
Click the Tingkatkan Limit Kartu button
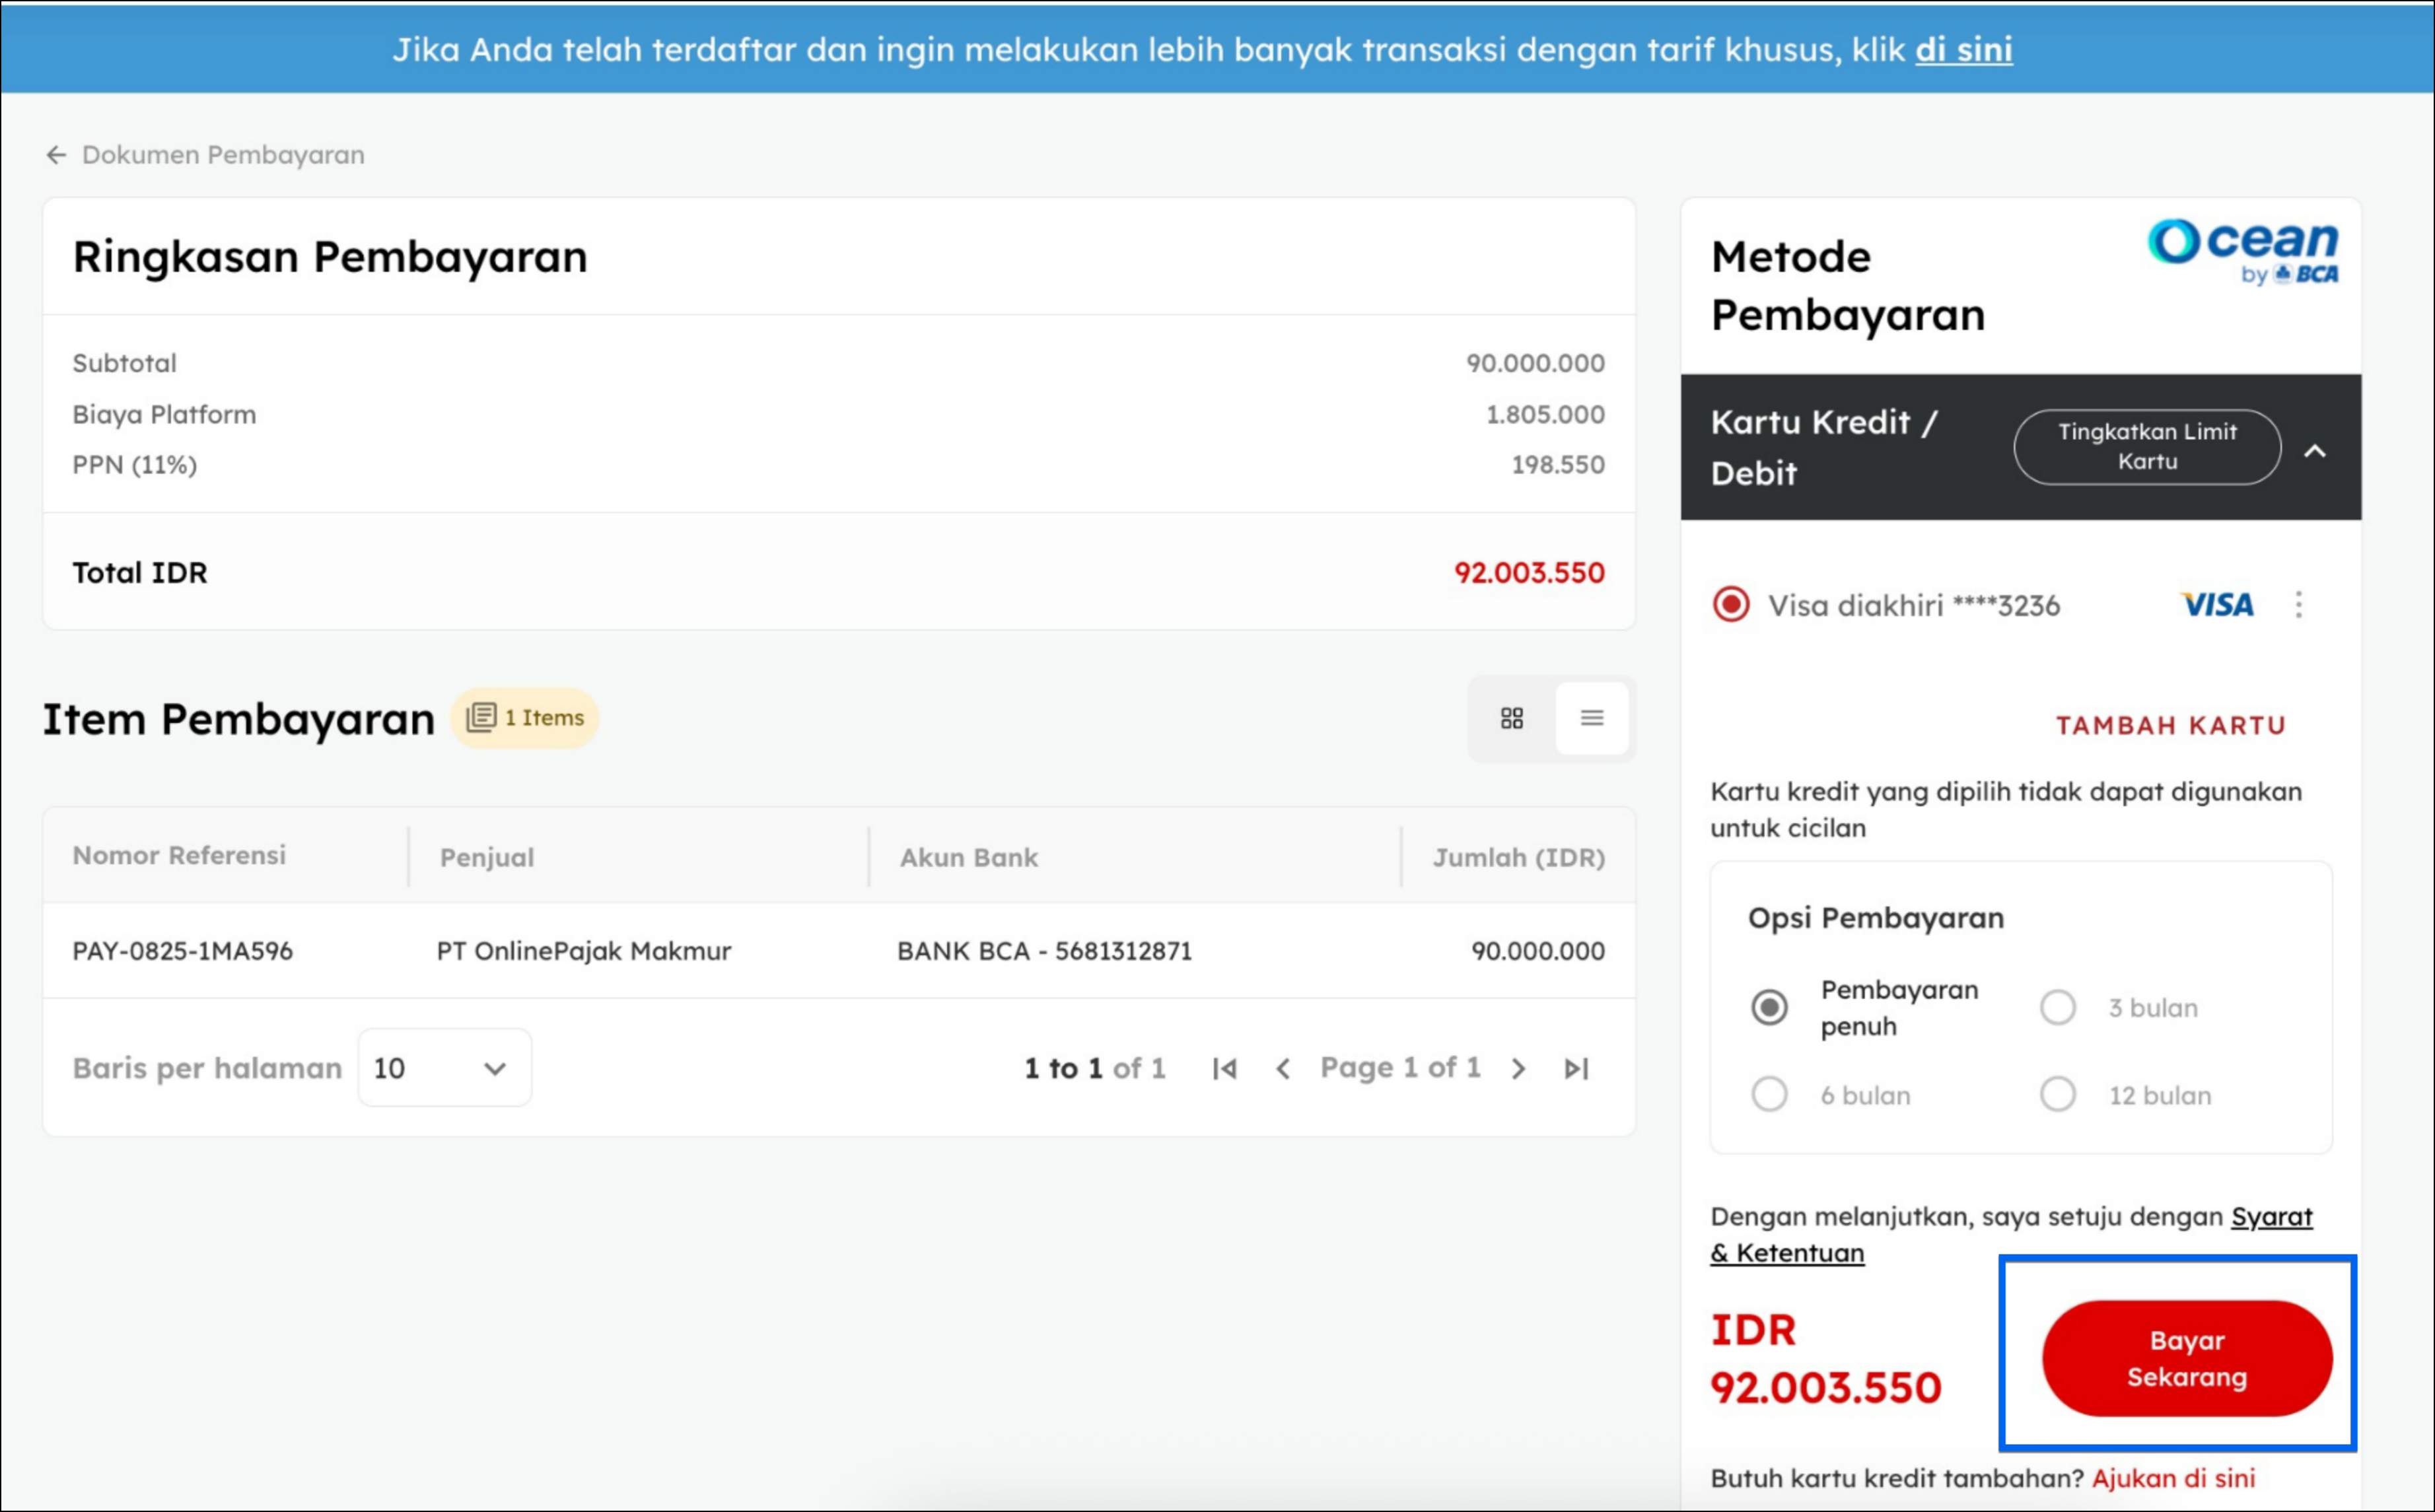click(2147, 447)
